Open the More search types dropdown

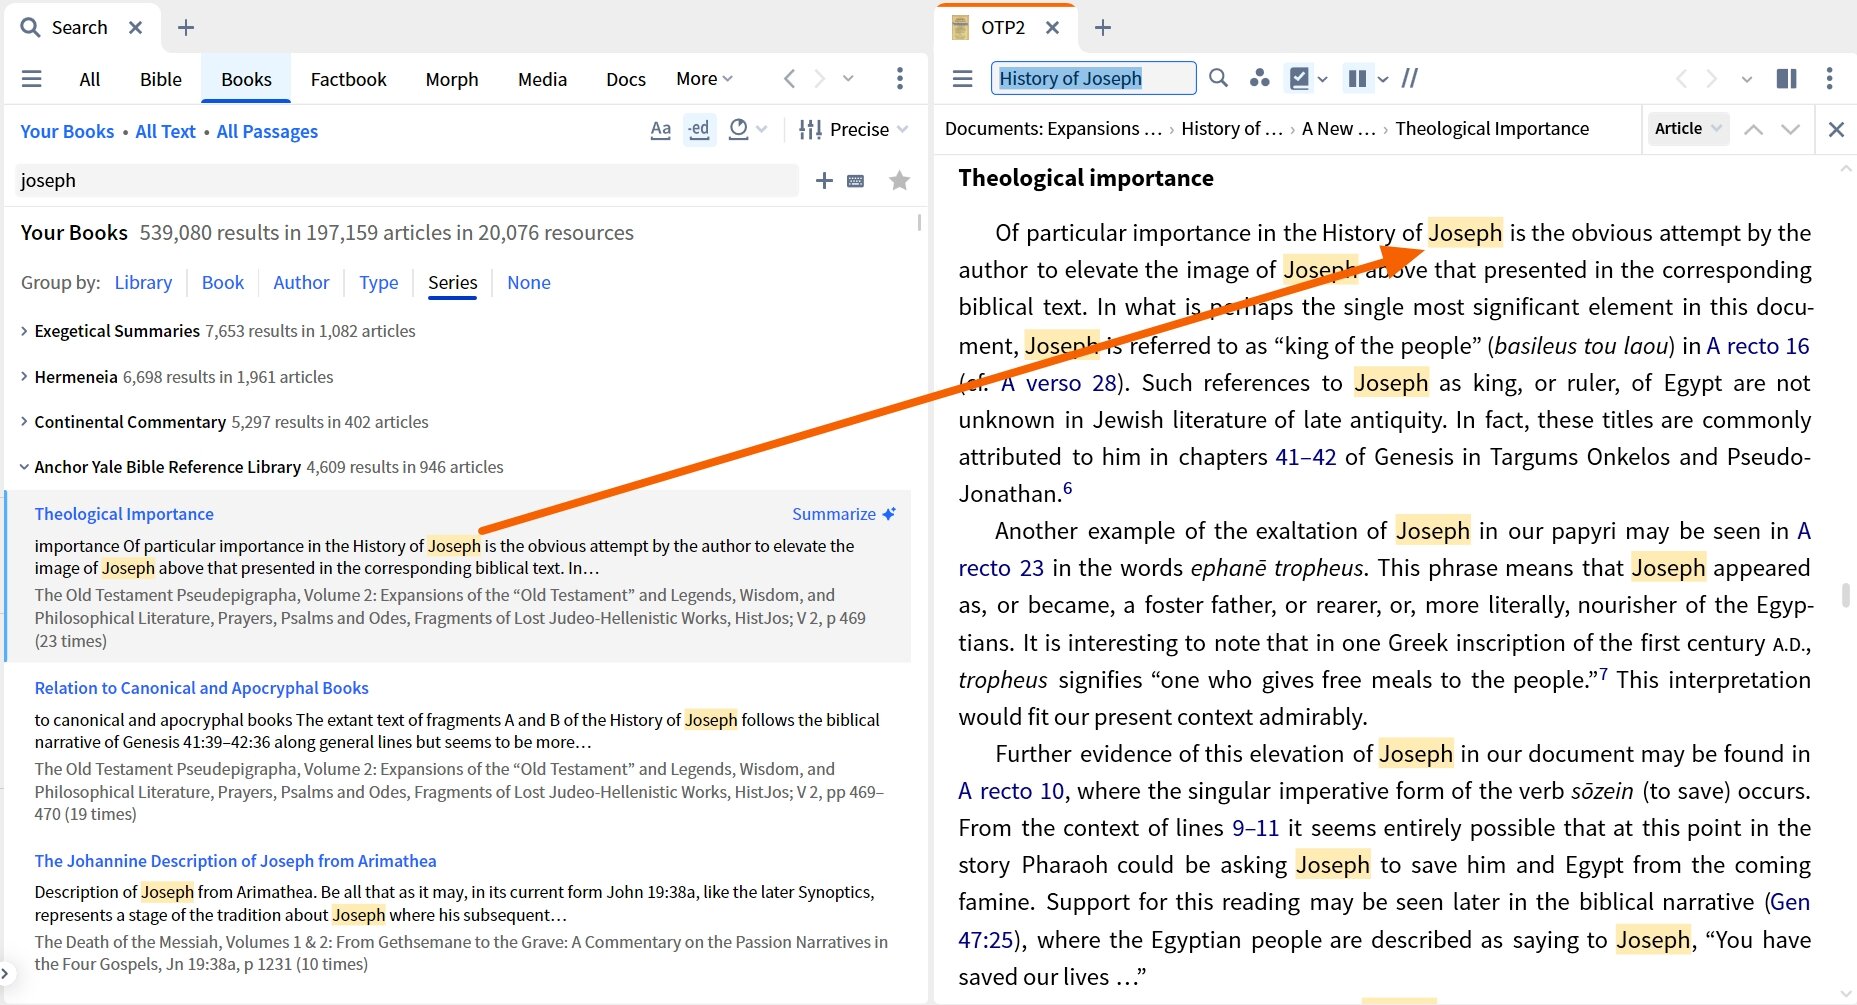tap(705, 79)
